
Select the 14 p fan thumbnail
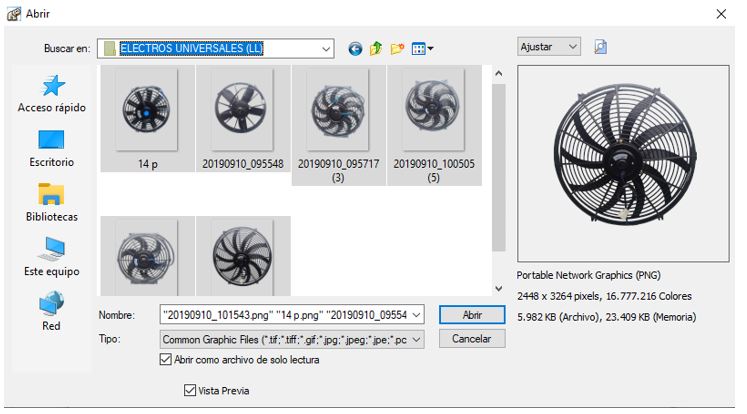147,119
